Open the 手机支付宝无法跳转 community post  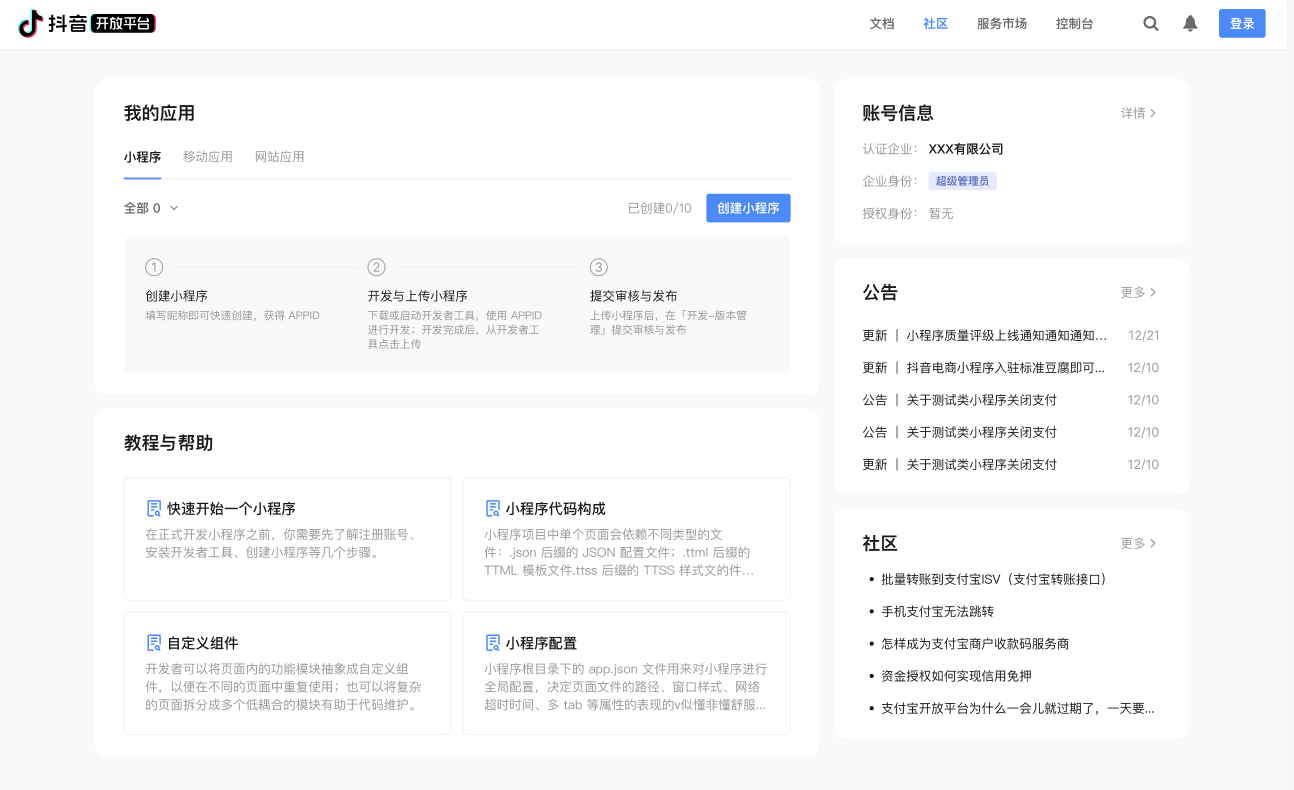click(937, 611)
